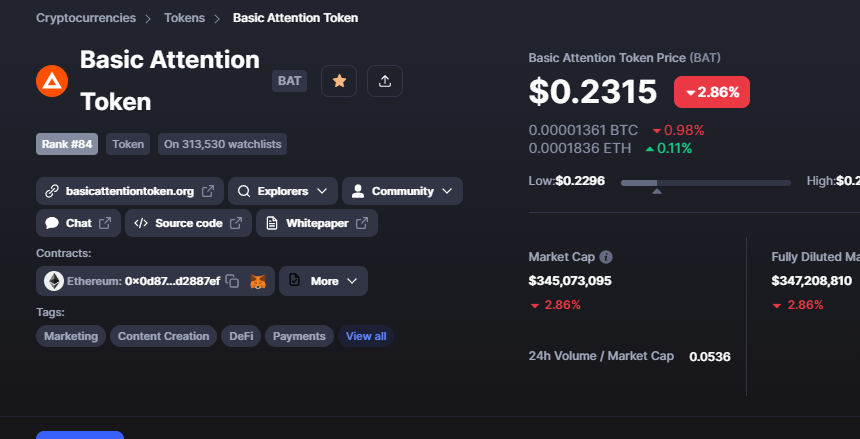Click the chat bubble icon
Image resolution: width=860 pixels, height=439 pixels.
52,223
